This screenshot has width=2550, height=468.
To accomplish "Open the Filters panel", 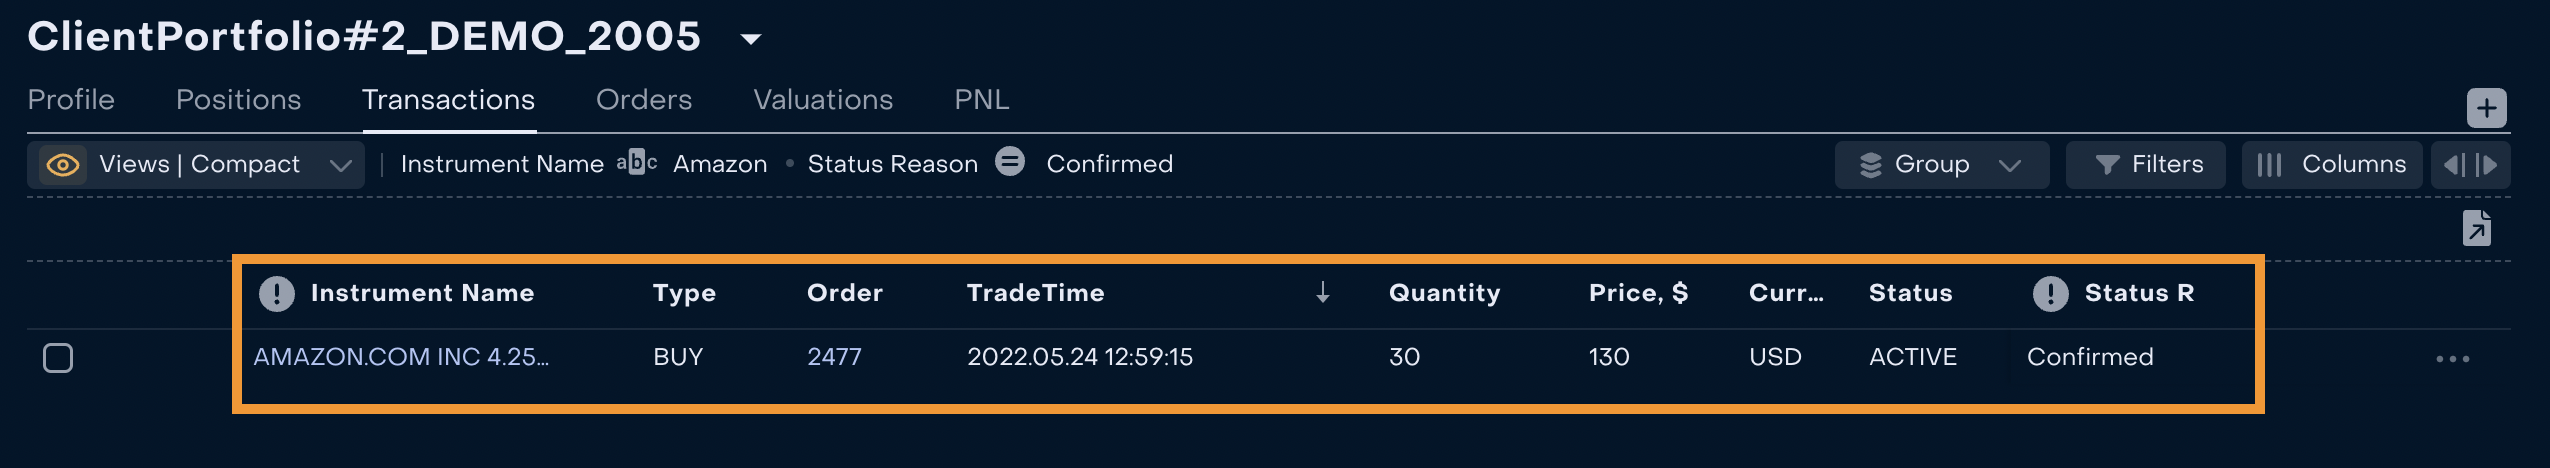I will pyautogui.click(x=2146, y=165).
